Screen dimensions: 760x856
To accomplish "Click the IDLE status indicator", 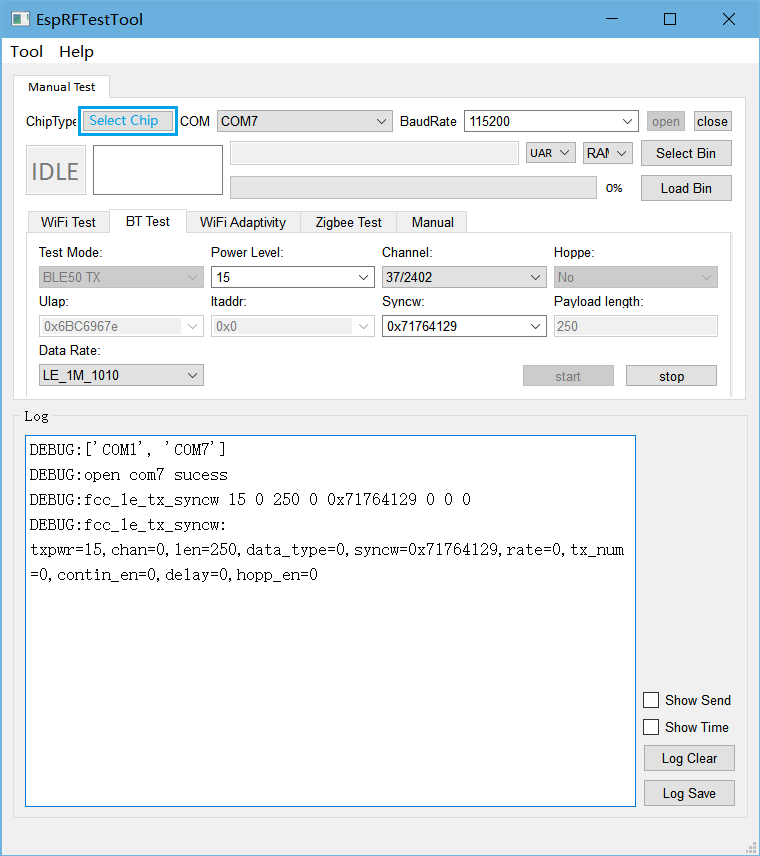I will pyautogui.click(x=55, y=171).
